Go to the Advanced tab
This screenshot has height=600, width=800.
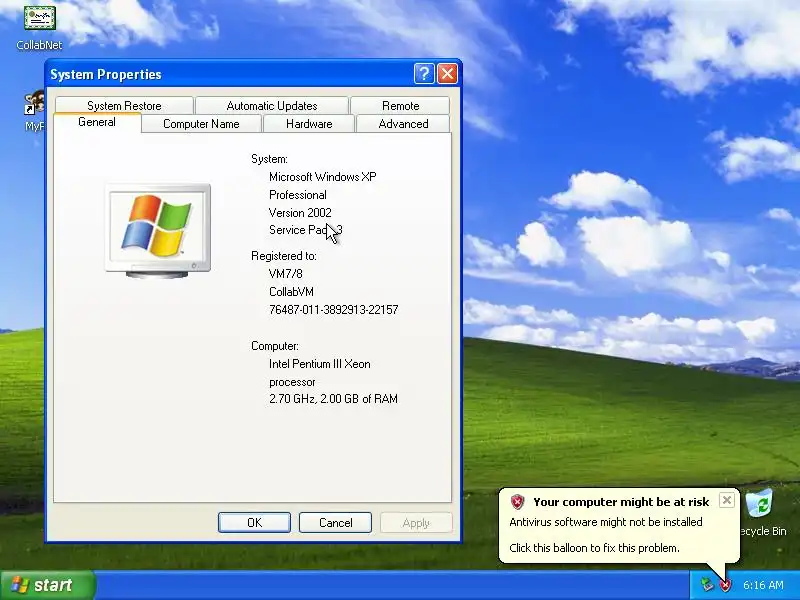(x=403, y=124)
